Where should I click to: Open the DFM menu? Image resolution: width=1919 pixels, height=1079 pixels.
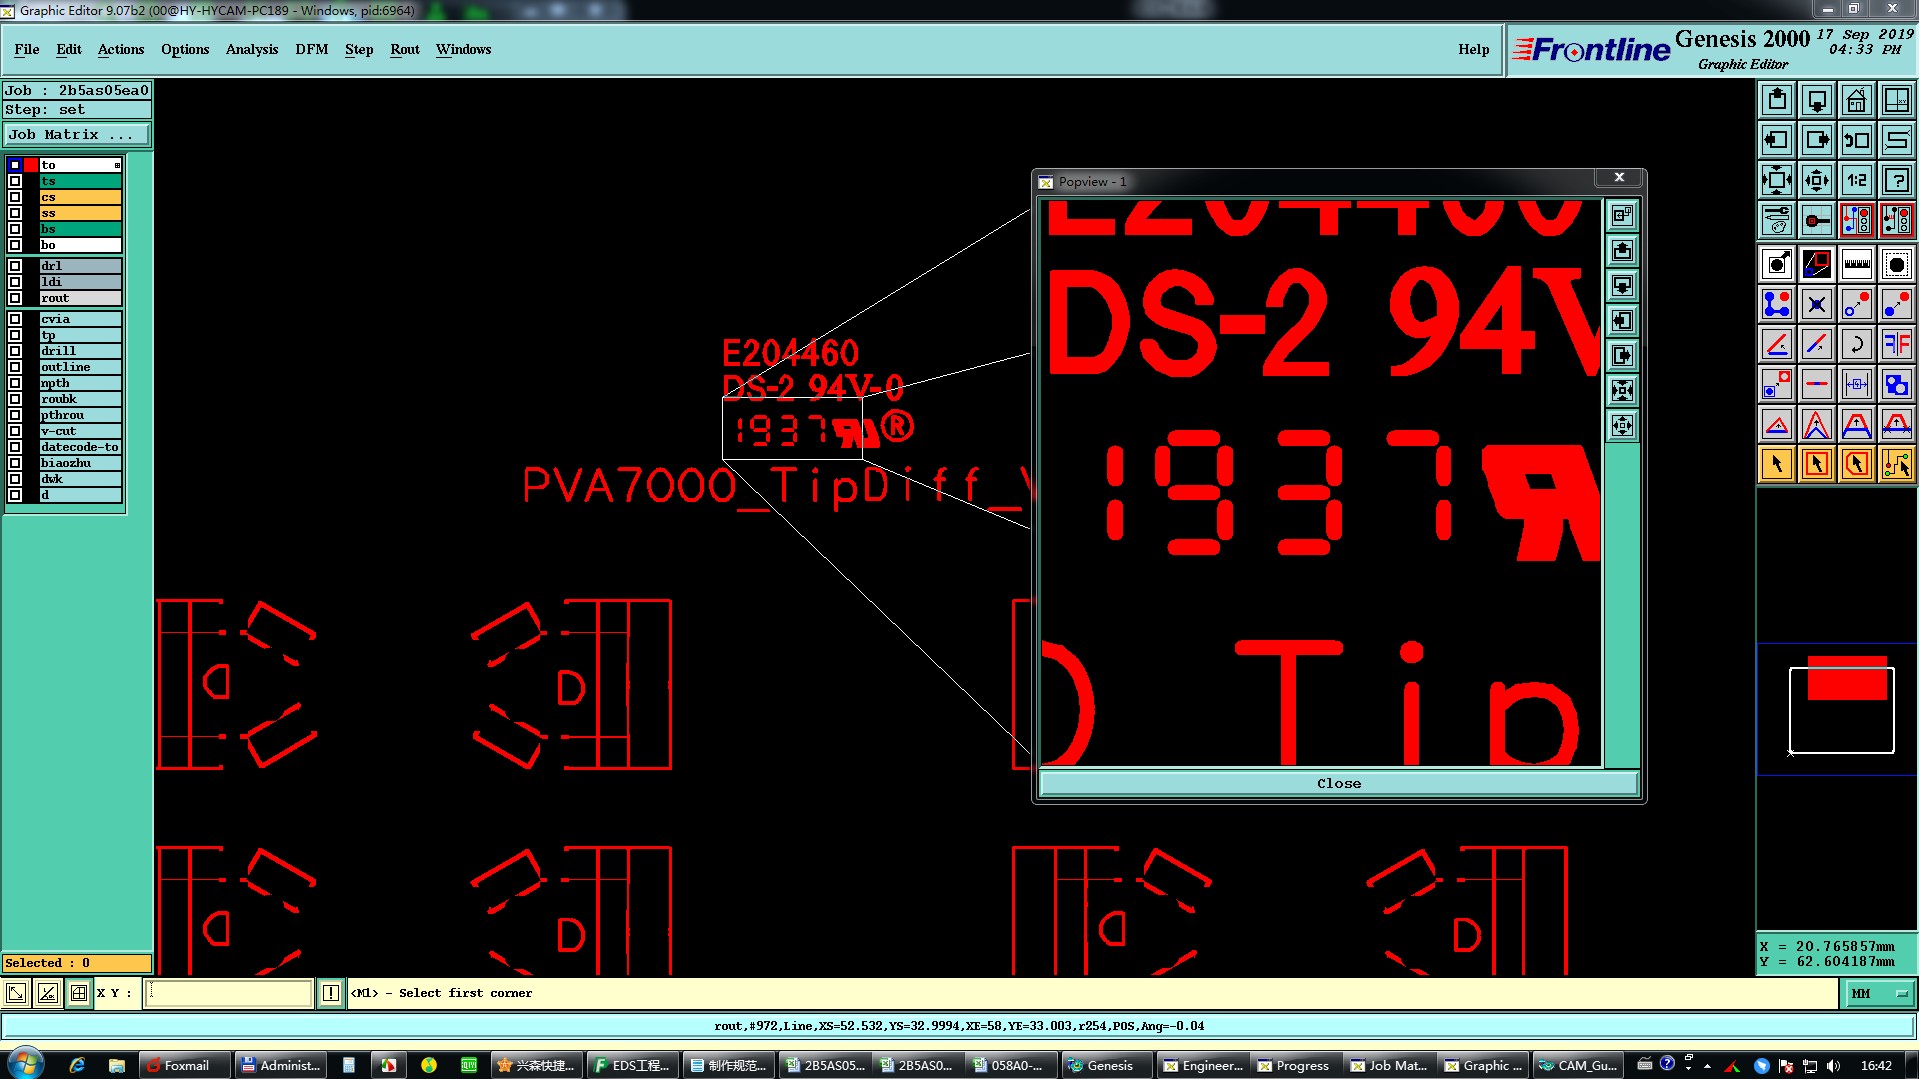[x=312, y=49]
